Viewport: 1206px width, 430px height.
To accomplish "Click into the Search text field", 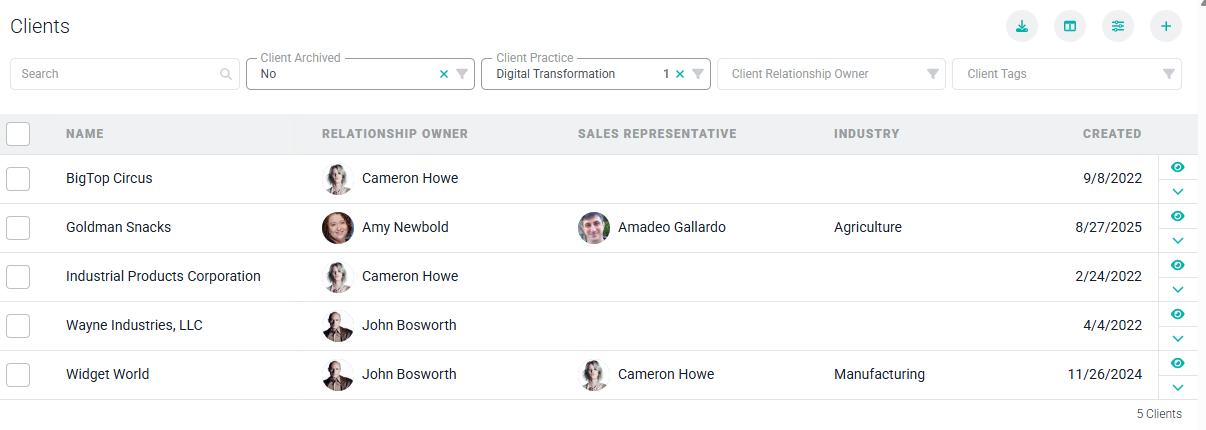I will coord(115,74).
